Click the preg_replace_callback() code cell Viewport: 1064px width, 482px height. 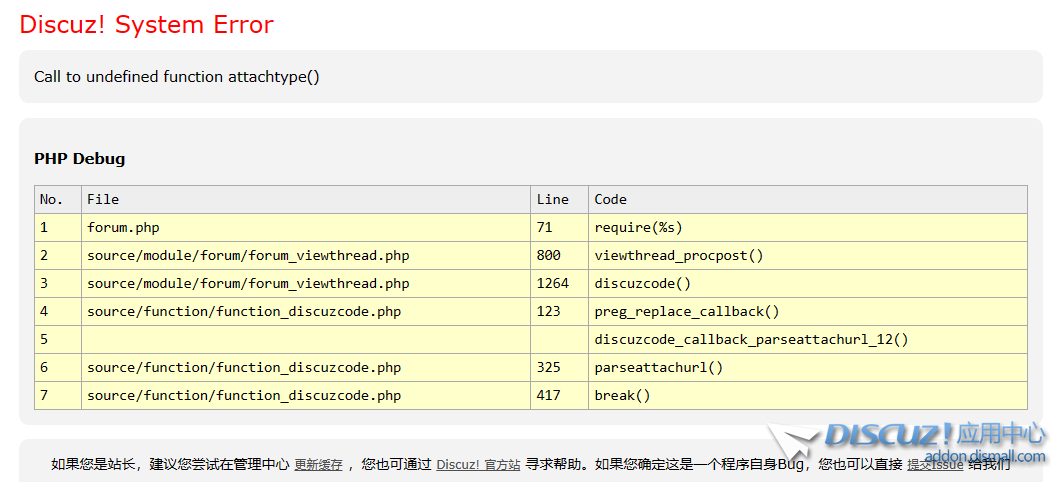click(x=808, y=312)
